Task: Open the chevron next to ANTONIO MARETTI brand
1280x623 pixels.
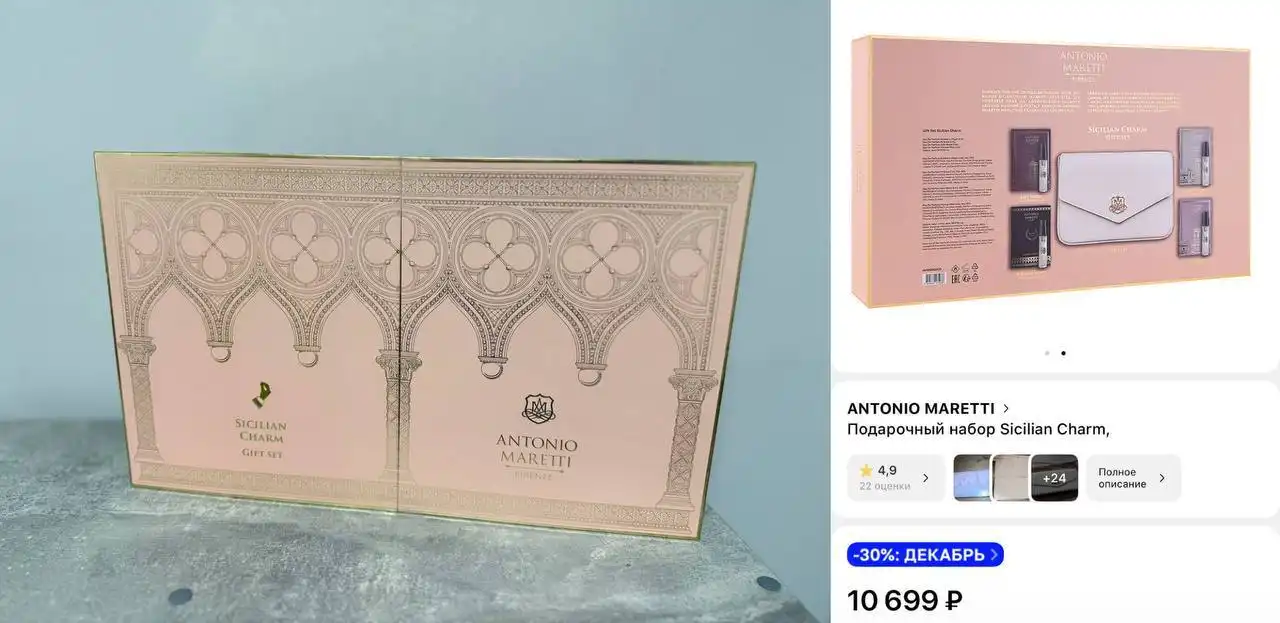Action: tap(1006, 408)
